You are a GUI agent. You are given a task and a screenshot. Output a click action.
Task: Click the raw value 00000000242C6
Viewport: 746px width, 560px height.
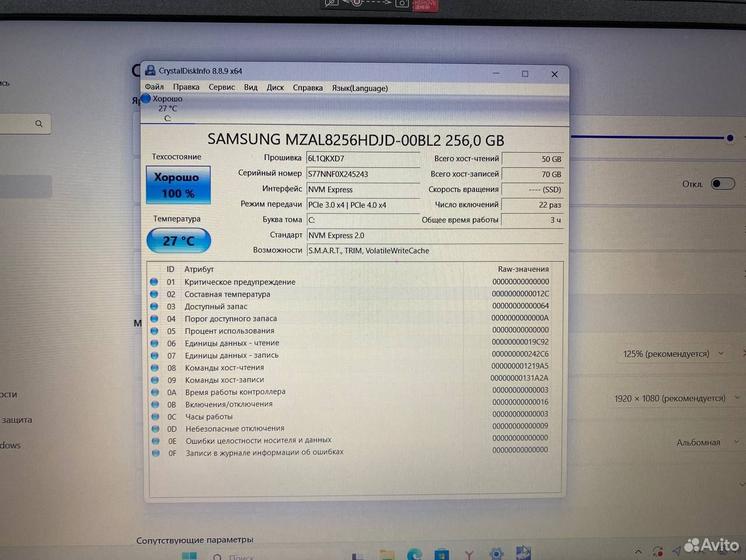coord(520,354)
